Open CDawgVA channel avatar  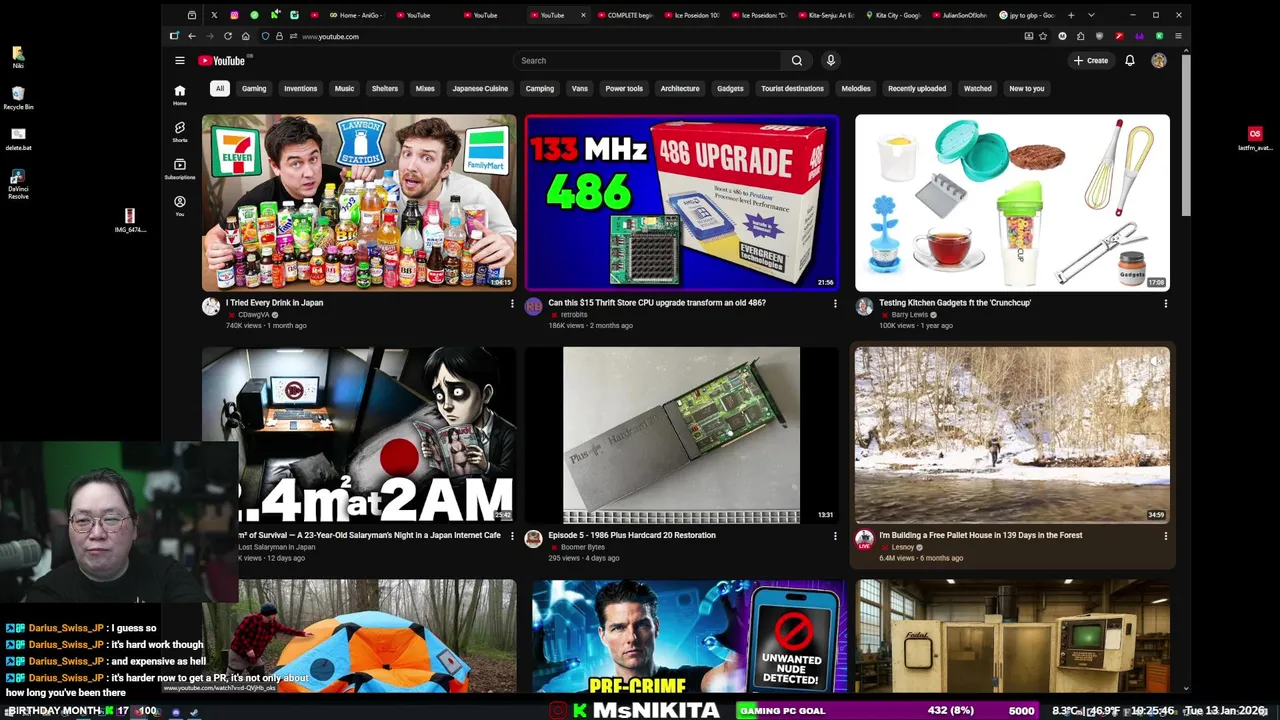(x=211, y=307)
